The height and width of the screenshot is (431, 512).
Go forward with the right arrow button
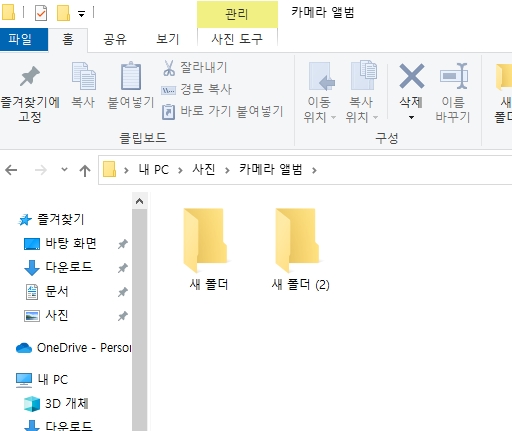(41, 170)
